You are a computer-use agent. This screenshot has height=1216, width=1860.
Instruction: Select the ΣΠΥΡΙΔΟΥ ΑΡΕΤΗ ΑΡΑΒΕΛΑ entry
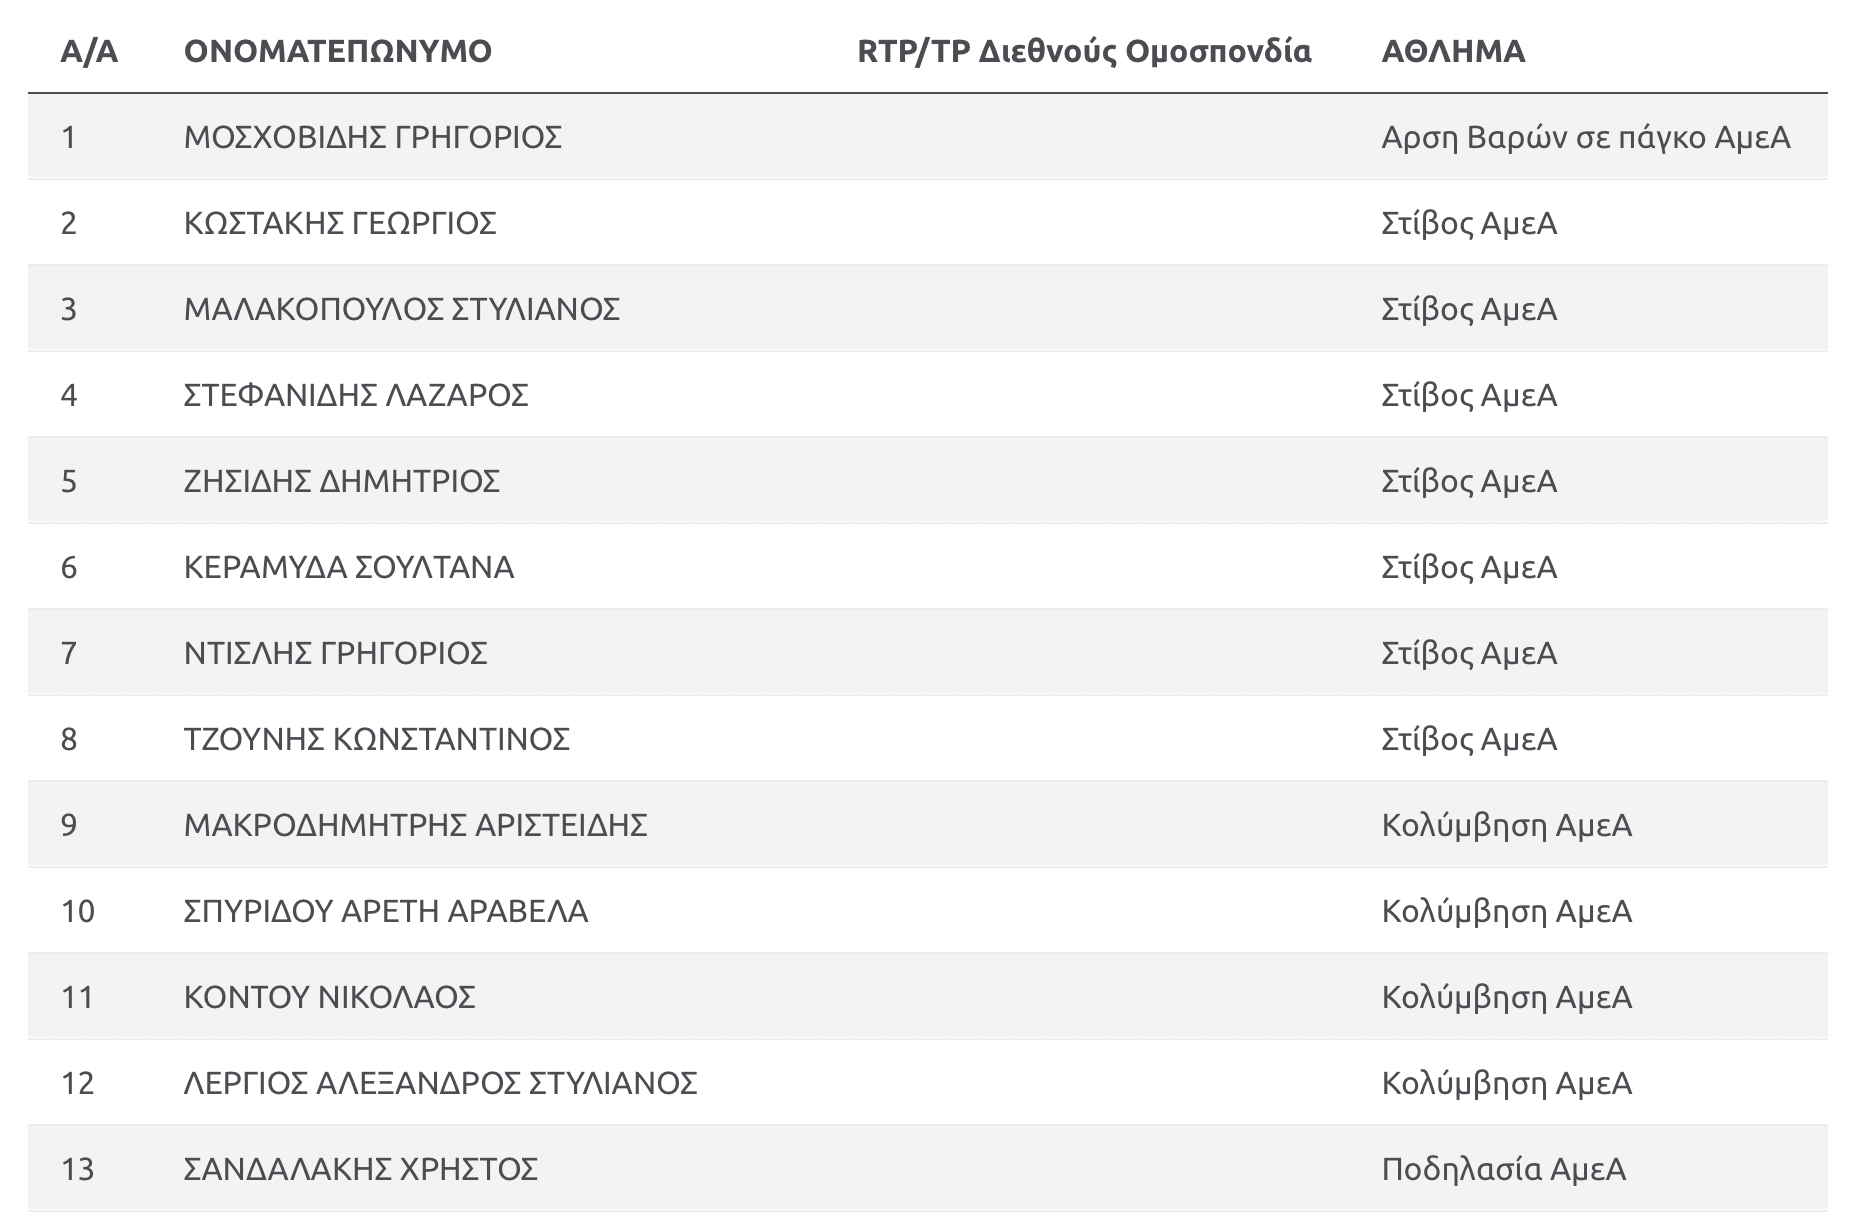[x=386, y=911]
